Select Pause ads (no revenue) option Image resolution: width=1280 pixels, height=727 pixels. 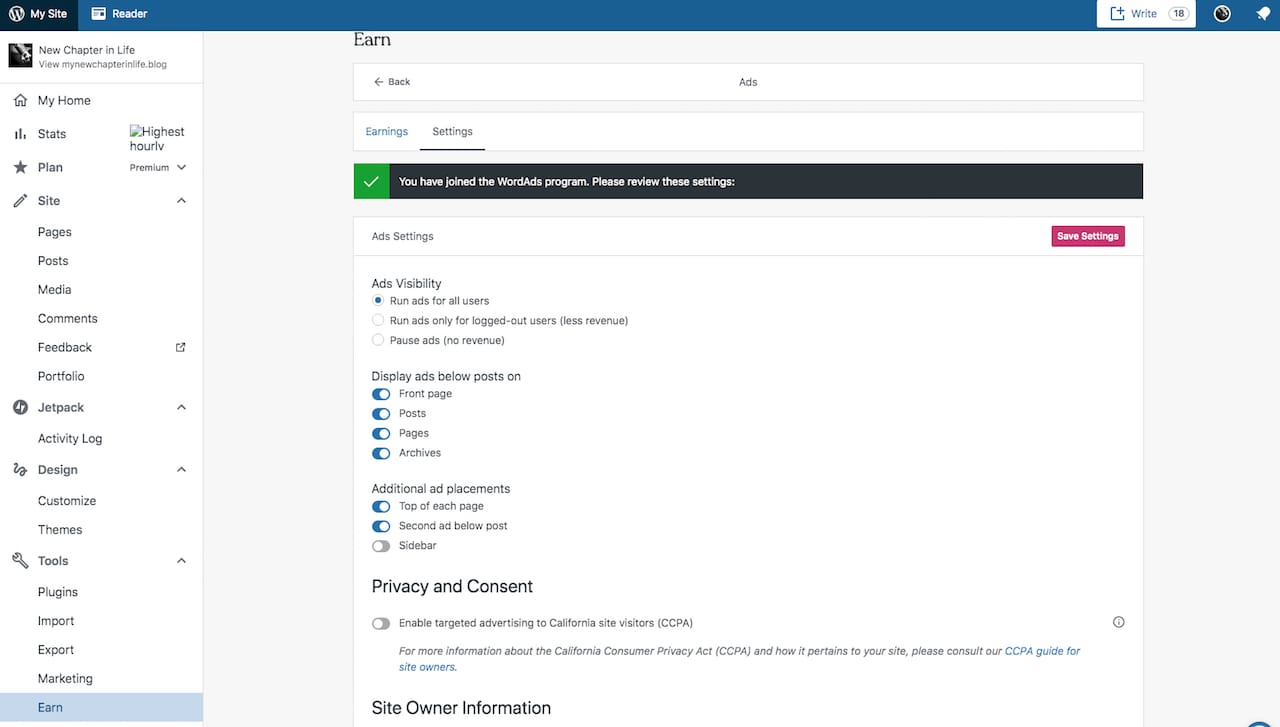[x=378, y=340]
